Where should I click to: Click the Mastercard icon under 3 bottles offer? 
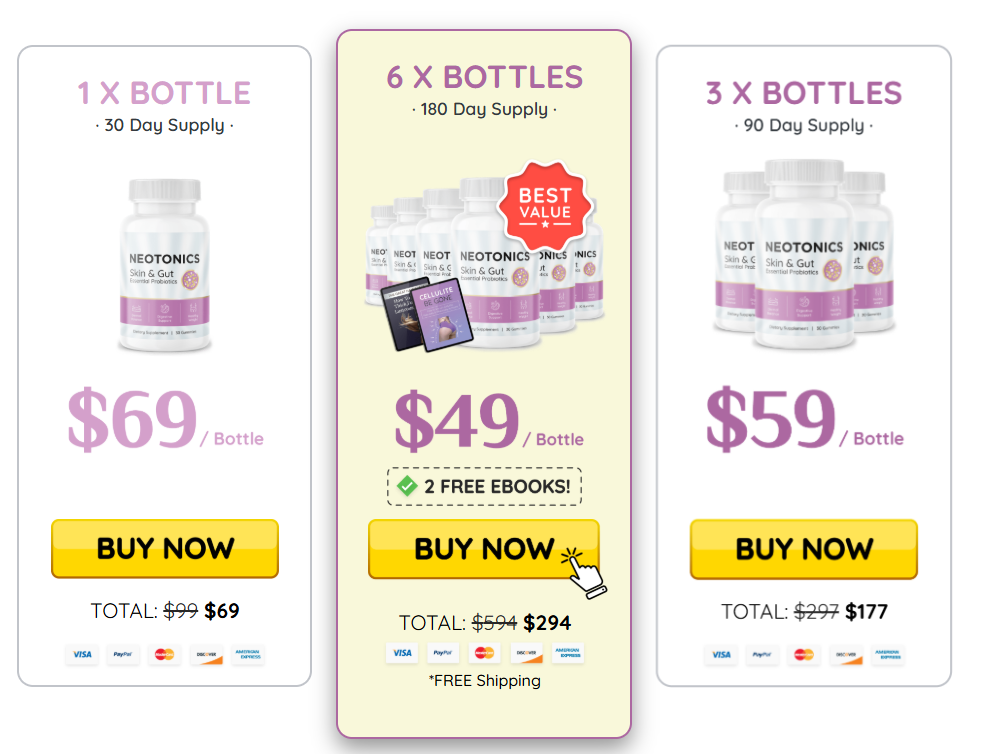click(804, 655)
